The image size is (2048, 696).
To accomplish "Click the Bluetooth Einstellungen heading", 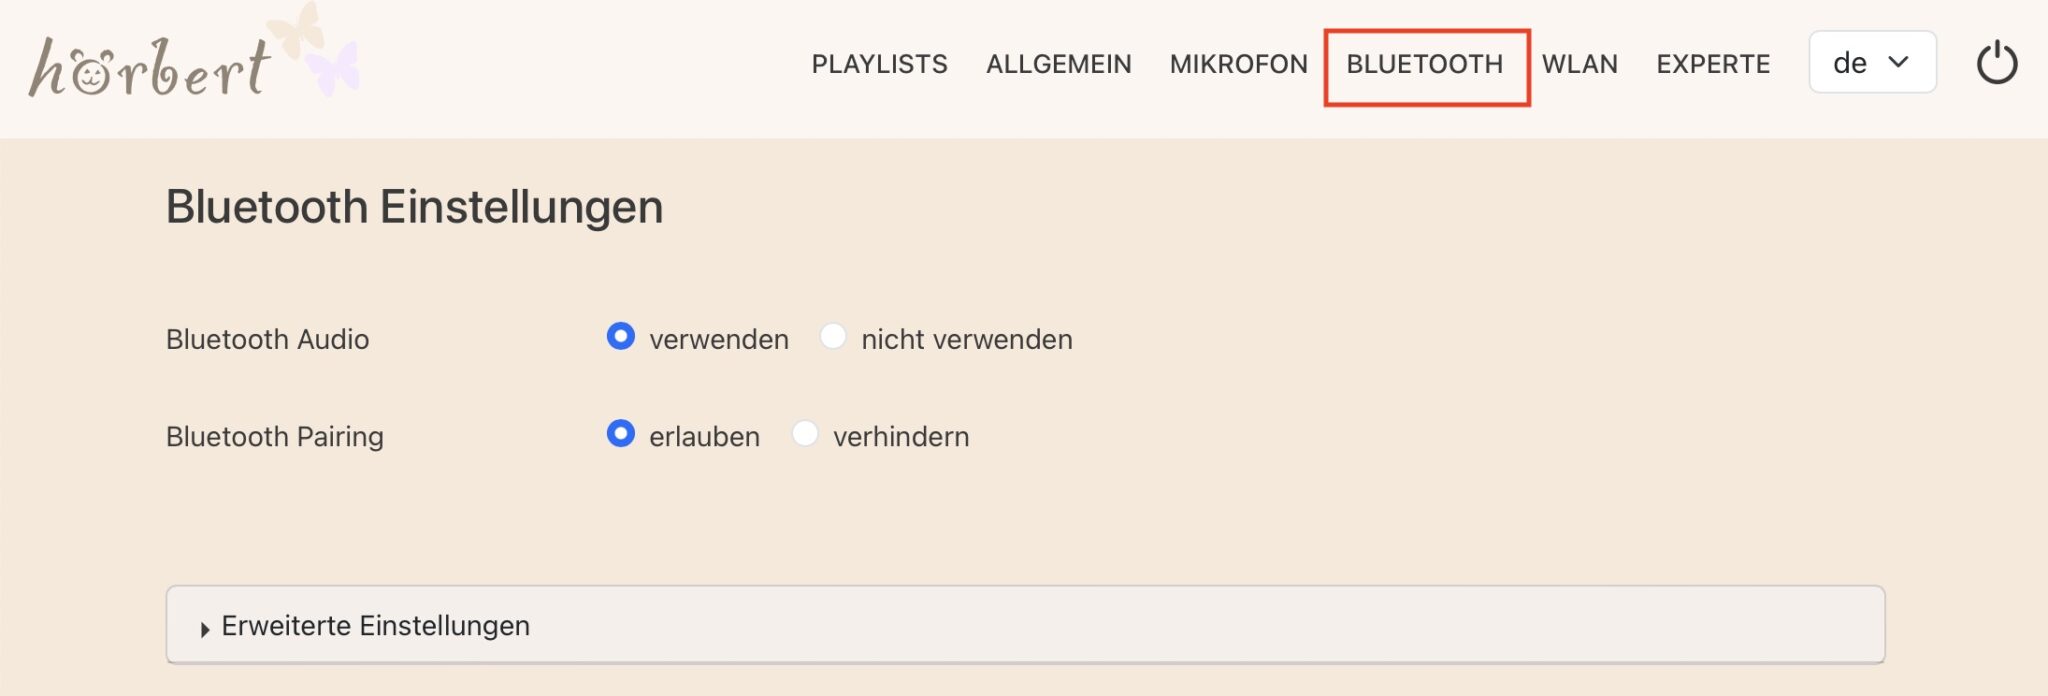I will (x=414, y=207).
